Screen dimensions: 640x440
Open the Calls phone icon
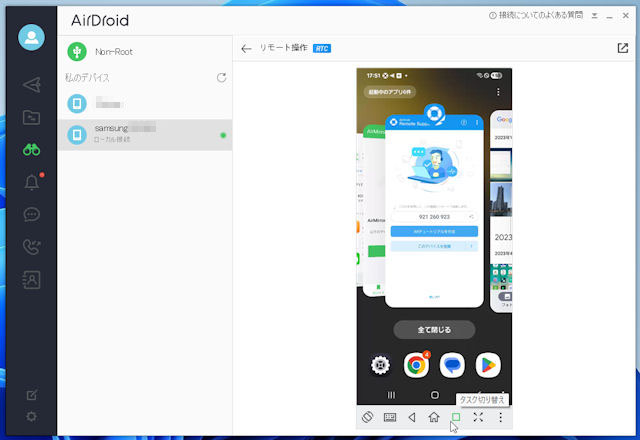point(31,247)
